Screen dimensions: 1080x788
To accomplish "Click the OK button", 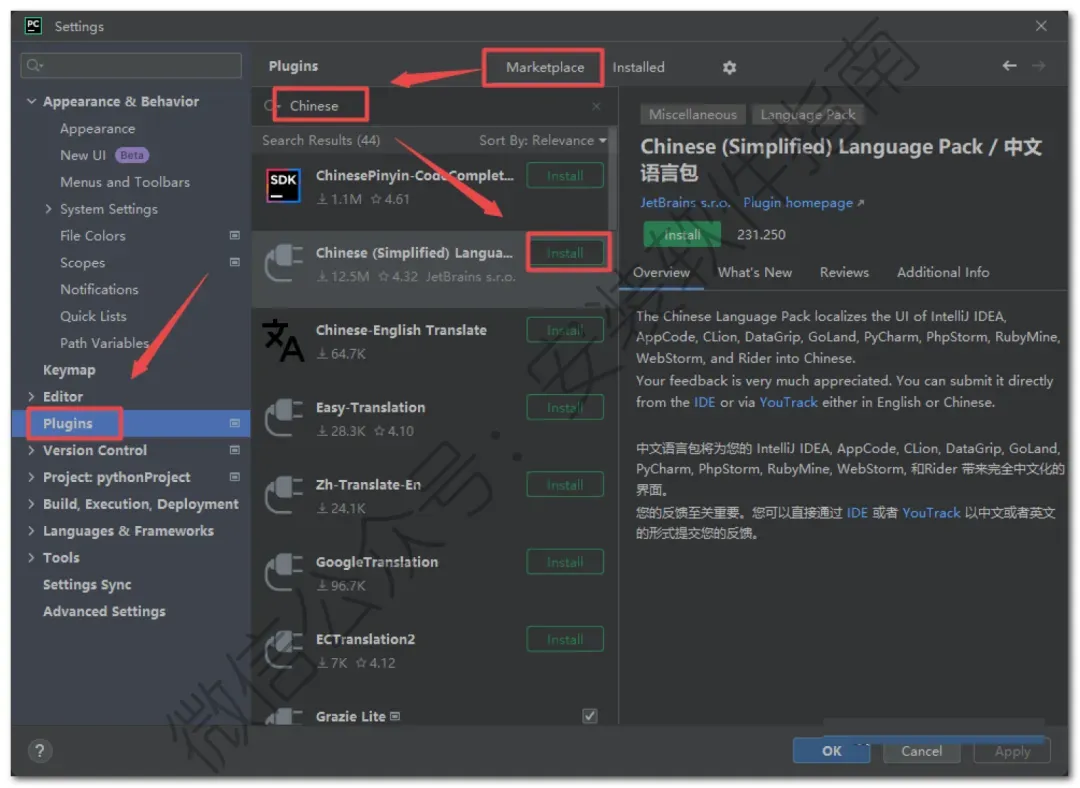I will [x=831, y=751].
